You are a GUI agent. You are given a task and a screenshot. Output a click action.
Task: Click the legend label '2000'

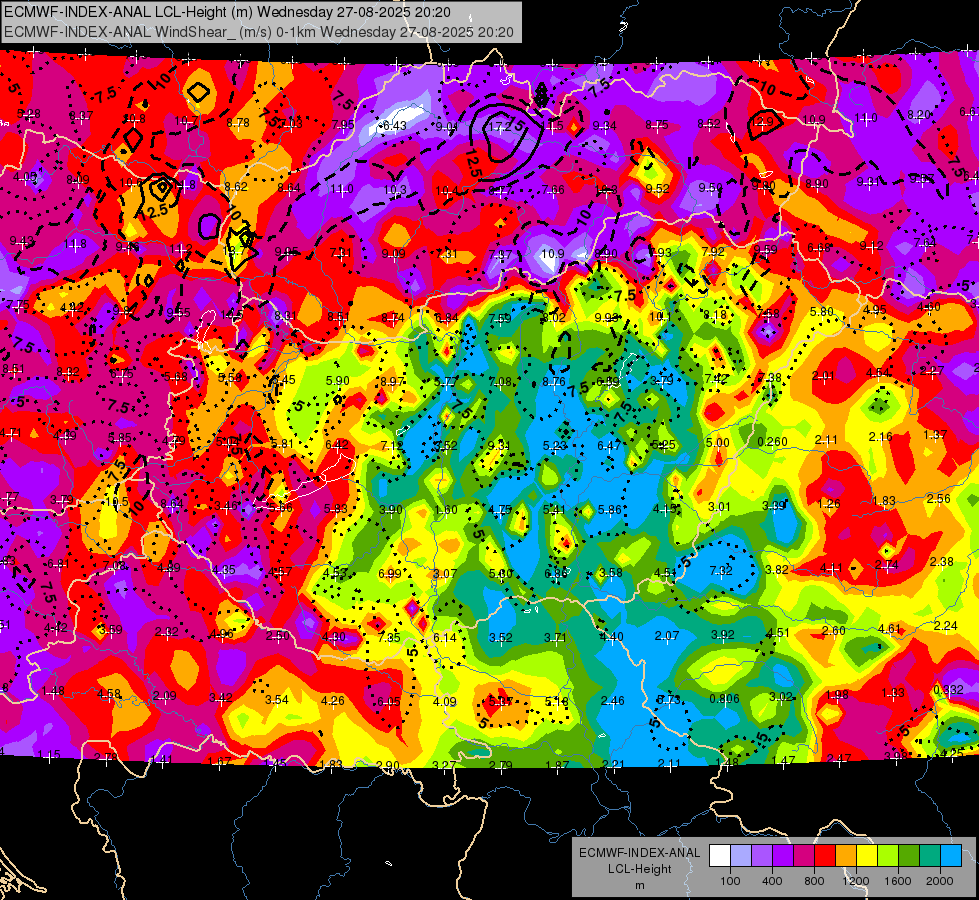pos(940,881)
